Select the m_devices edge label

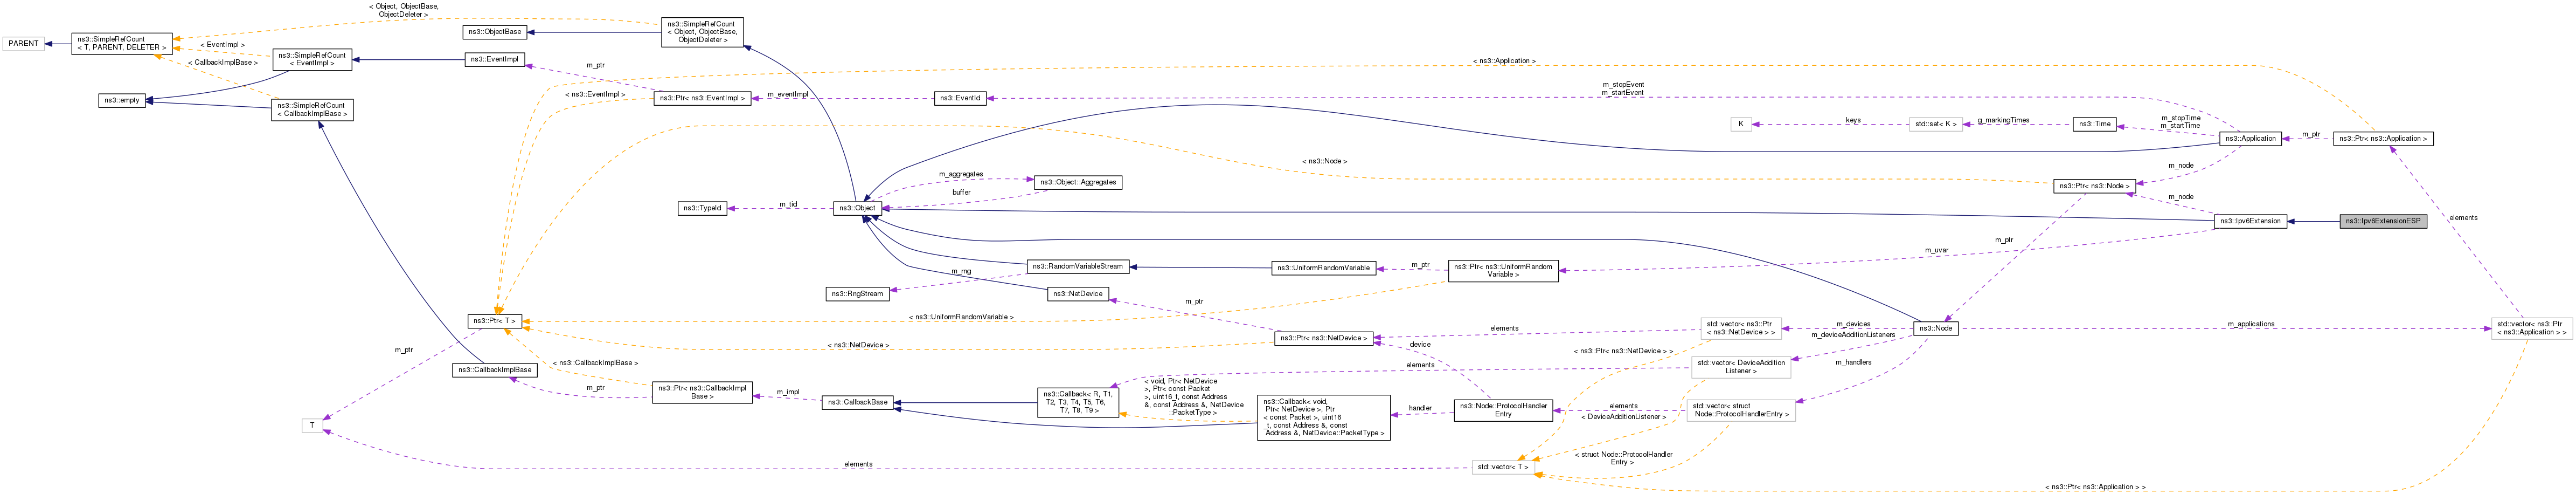1853,324
